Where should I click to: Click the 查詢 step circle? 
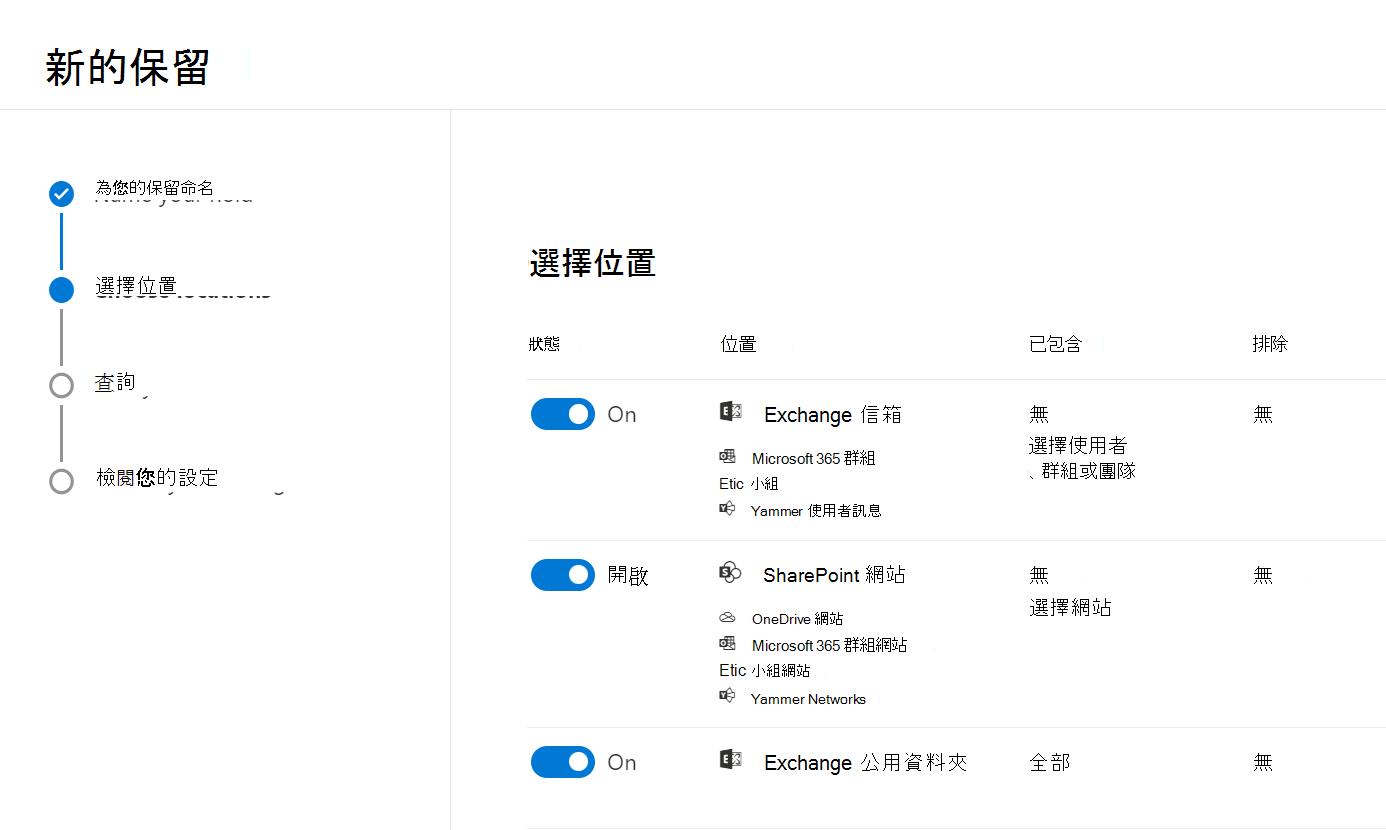pos(61,385)
